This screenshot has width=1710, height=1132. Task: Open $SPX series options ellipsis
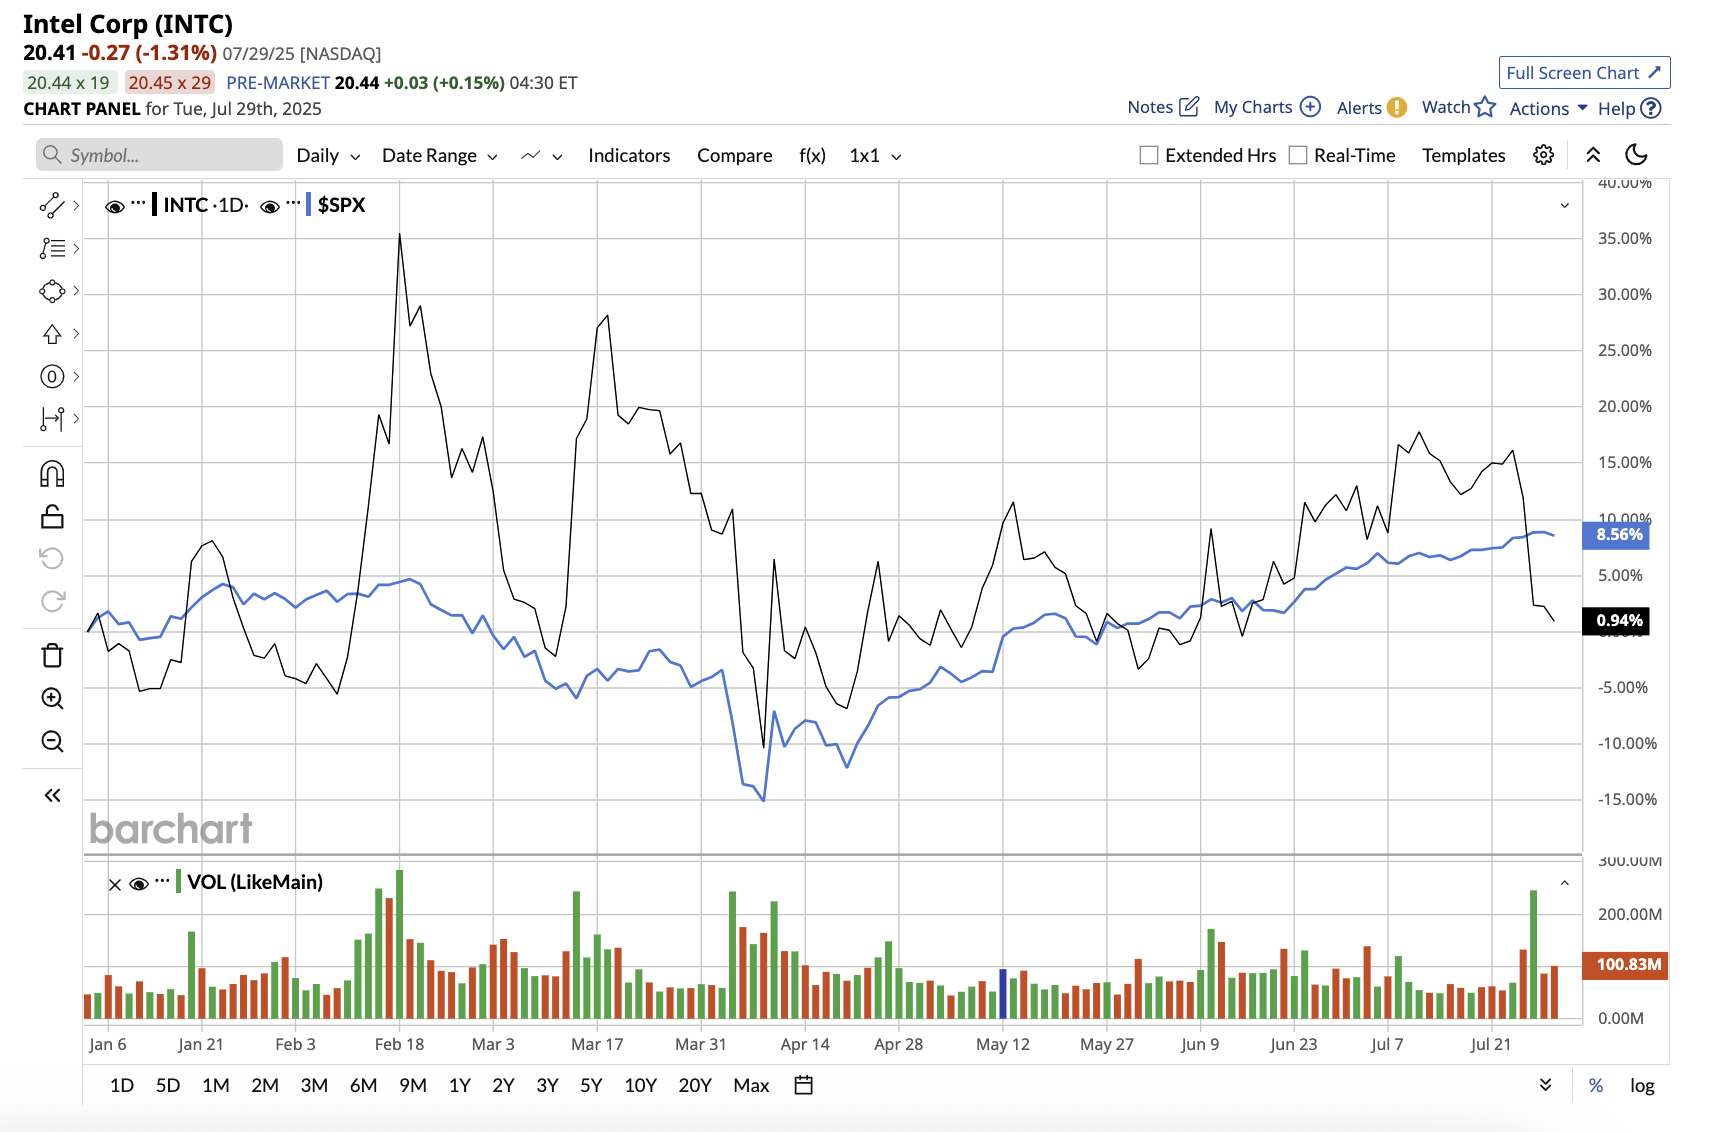tap(293, 202)
